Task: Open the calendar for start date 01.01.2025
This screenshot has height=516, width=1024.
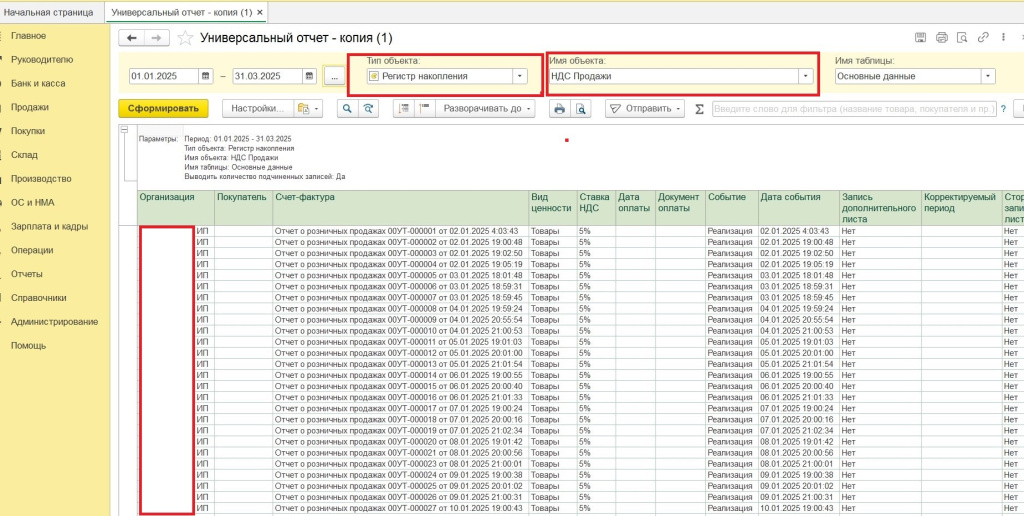Action: coord(206,76)
